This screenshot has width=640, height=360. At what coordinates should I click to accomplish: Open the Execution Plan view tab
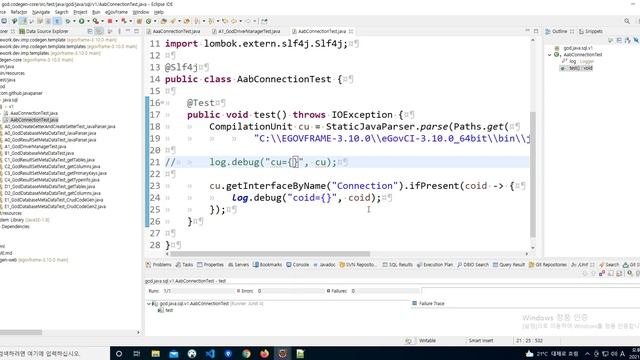tap(435, 264)
